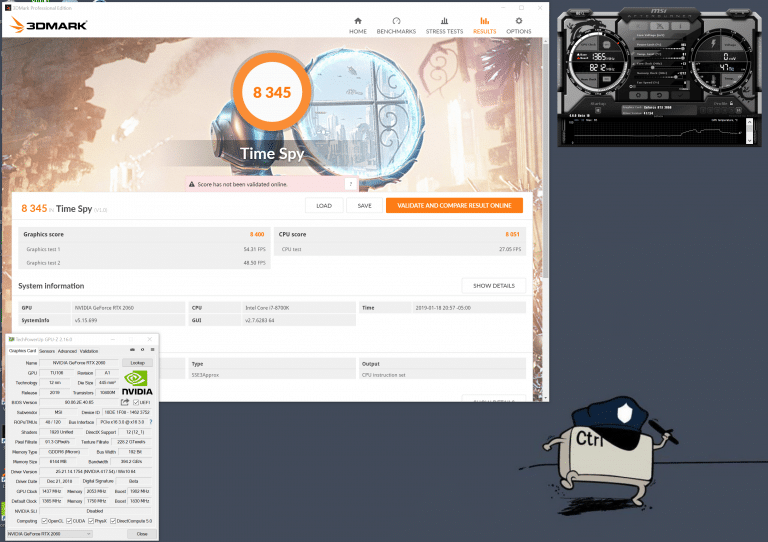This screenshot has width=768, height=542.
Task: Click the Bus Interface question mark in GPU-Z
Action: coord(150,422)
